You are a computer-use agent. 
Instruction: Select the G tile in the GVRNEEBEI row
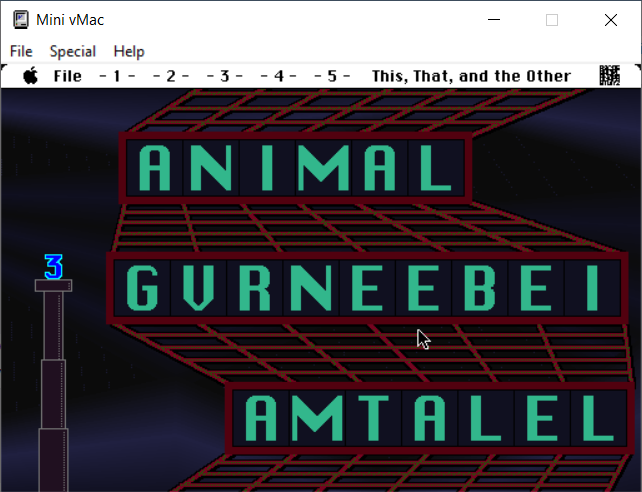click(x=142, y=288)
